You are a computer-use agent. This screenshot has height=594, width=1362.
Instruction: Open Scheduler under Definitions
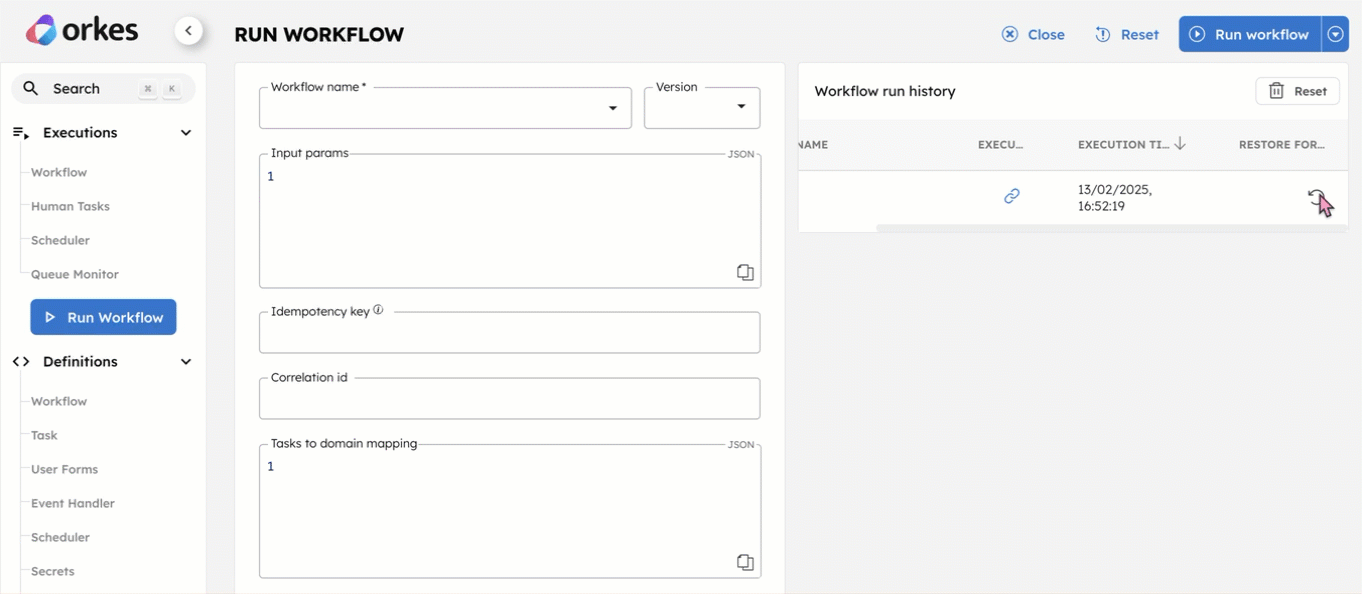[x=60, y=537]
